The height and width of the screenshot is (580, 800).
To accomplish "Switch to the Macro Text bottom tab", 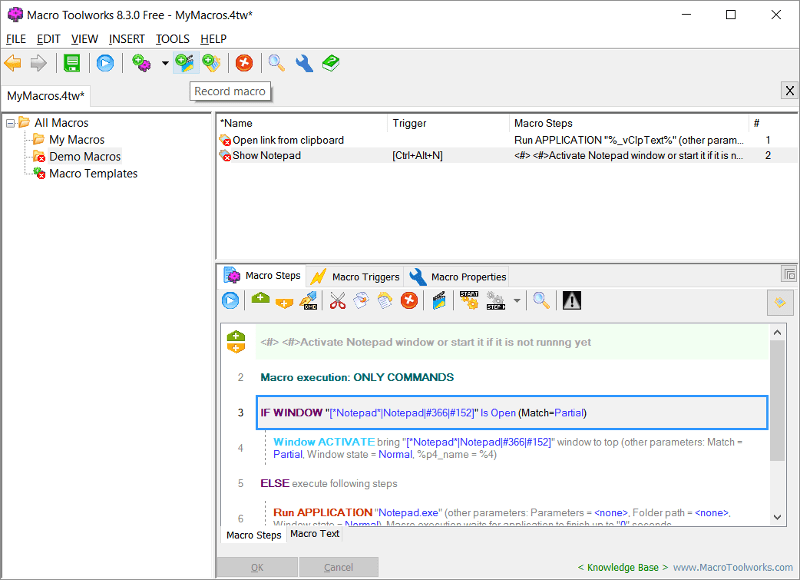I will [x=315, y=534].
